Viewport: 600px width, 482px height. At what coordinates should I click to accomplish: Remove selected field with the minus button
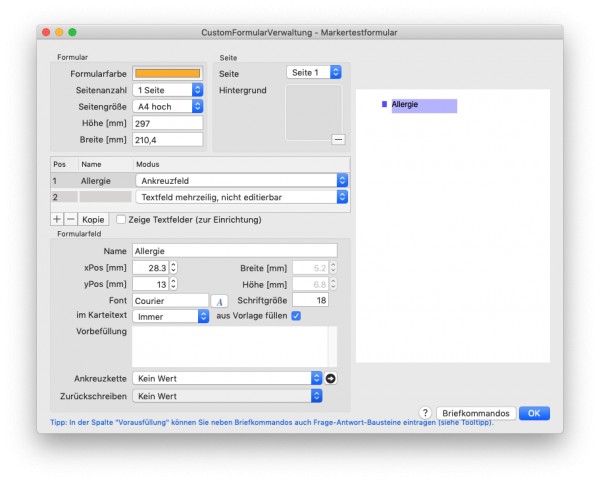[70, 219]
